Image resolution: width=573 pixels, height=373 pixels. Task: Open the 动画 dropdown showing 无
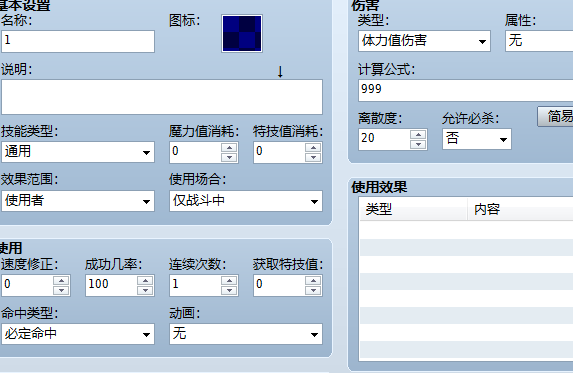click(246, 334)
